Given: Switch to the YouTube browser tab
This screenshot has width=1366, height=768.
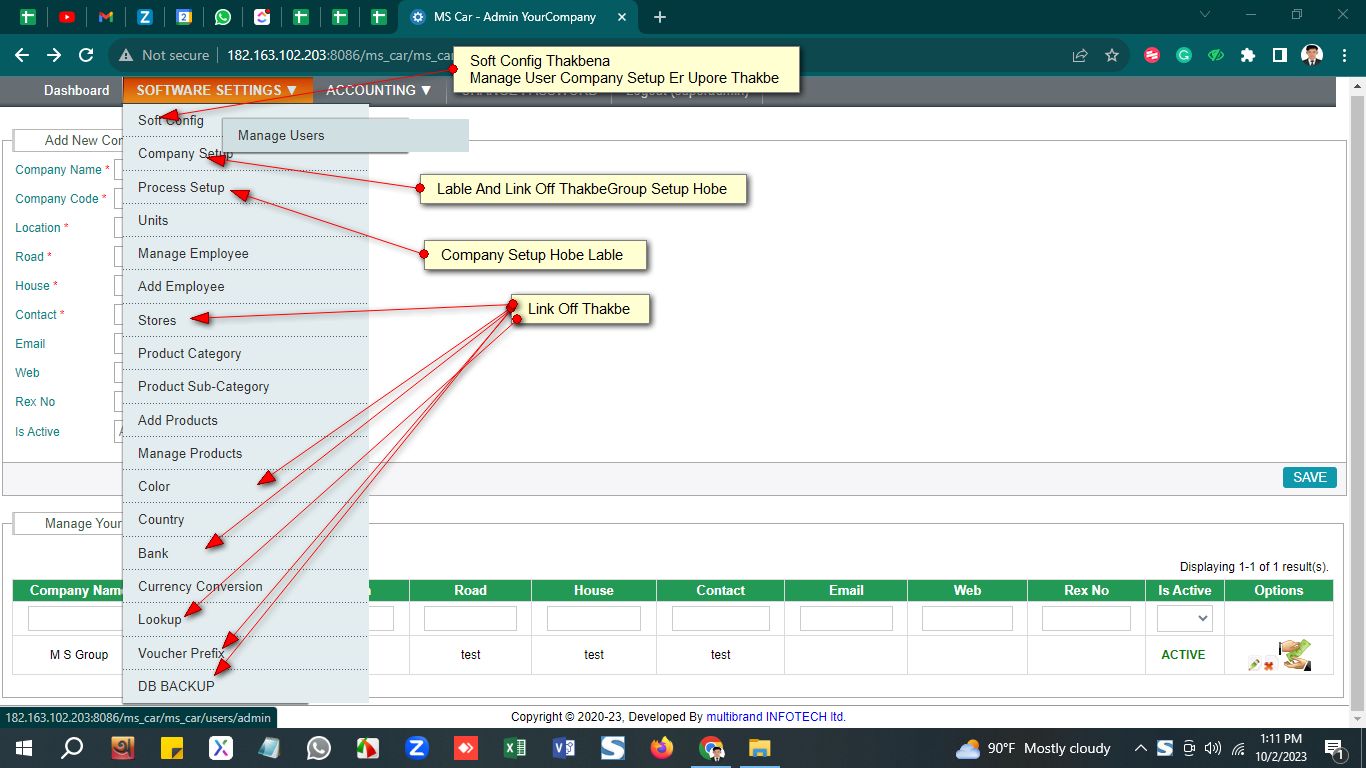Looking at the screenshot, I should [66, 17].
